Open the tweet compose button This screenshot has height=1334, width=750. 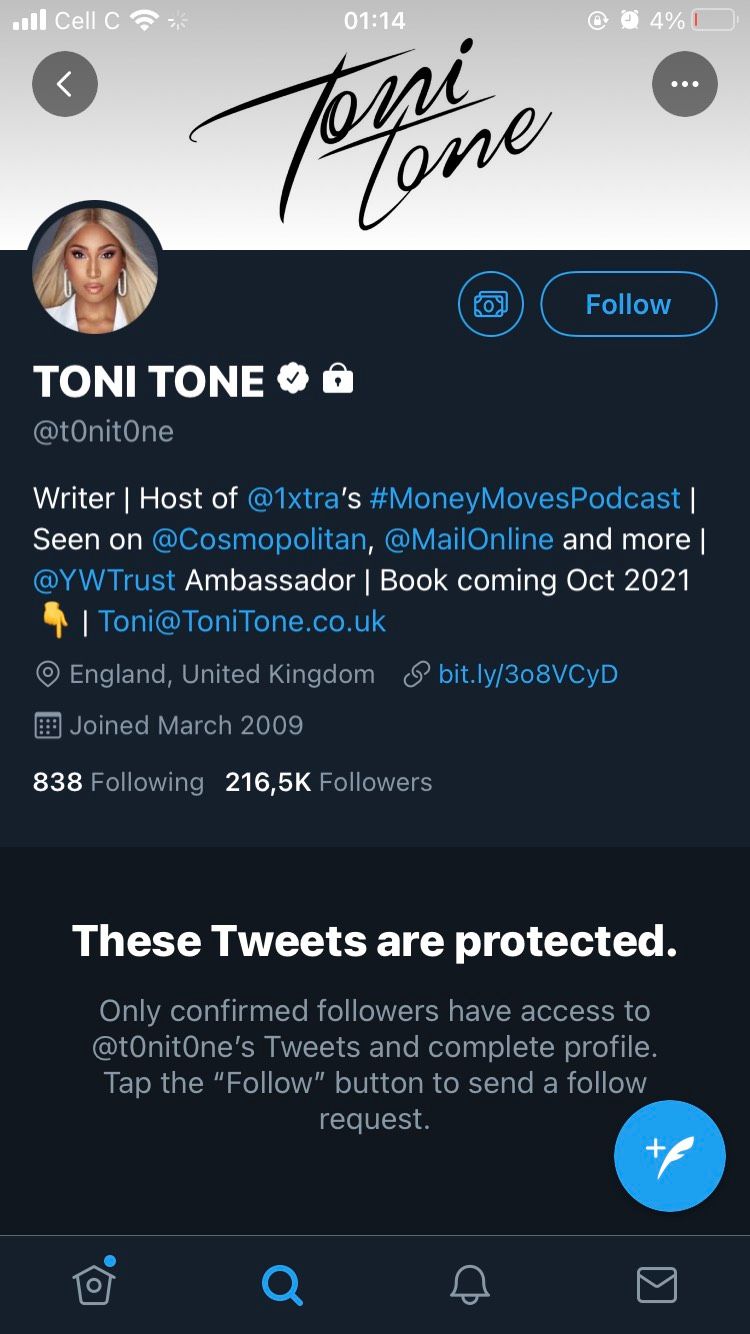[669, 1155]
